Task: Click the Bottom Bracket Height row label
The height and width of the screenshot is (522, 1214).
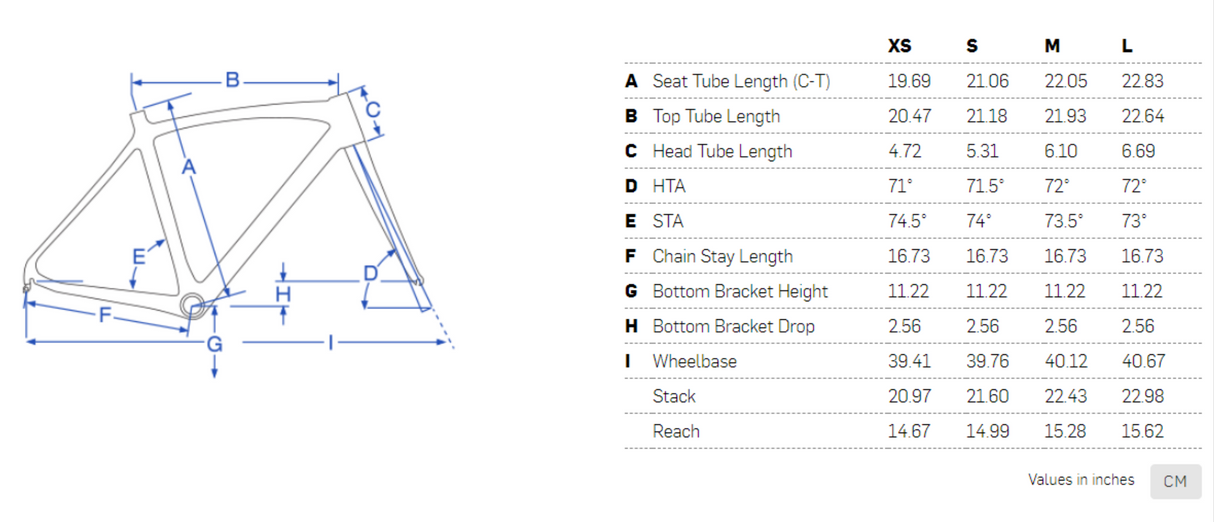Action: [740, 291]
